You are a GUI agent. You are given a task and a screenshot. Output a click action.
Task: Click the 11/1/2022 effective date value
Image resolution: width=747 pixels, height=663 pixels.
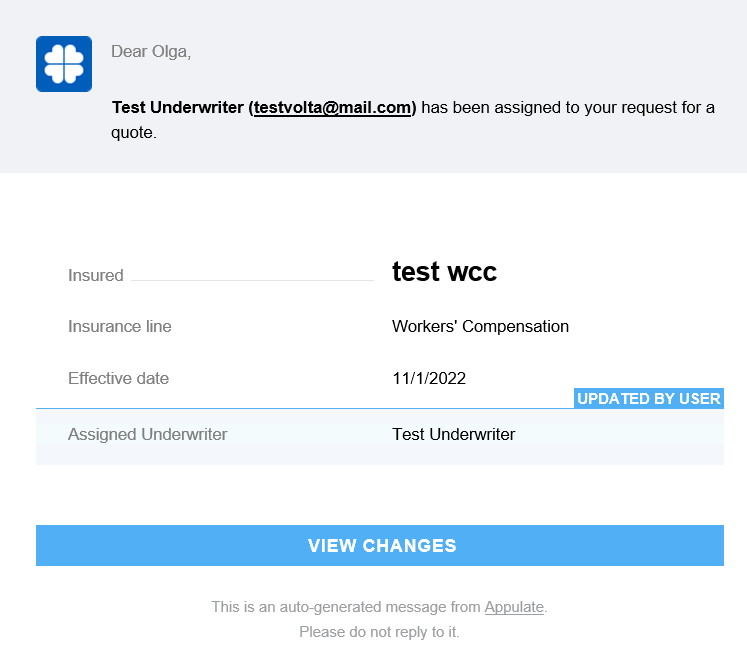point(429,379)
